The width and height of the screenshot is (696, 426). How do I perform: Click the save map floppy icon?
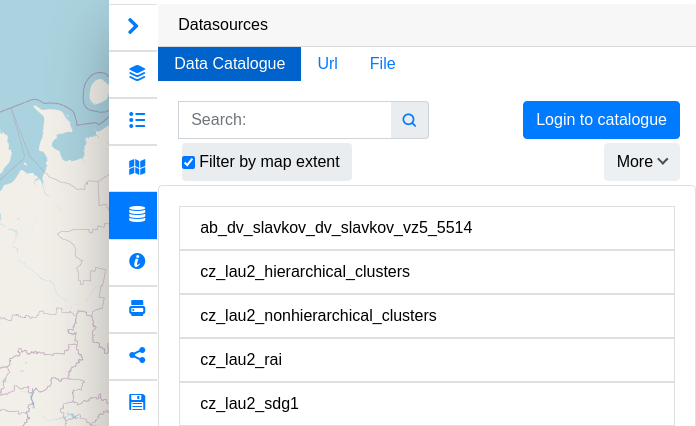point(137,402)
